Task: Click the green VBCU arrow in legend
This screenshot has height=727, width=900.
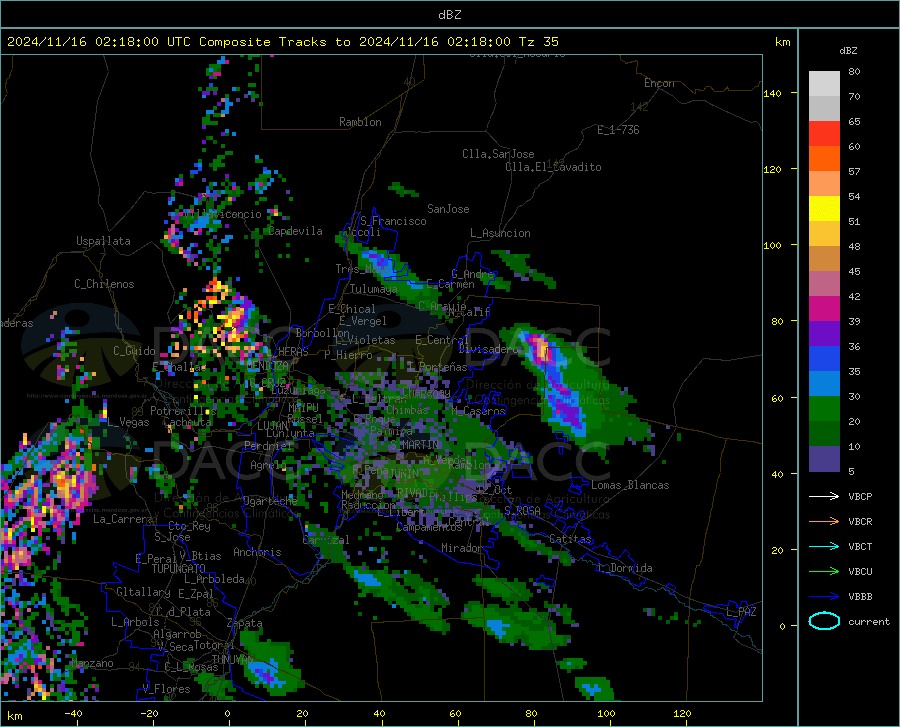Action: pyautogui.click(x=824, y=572)
